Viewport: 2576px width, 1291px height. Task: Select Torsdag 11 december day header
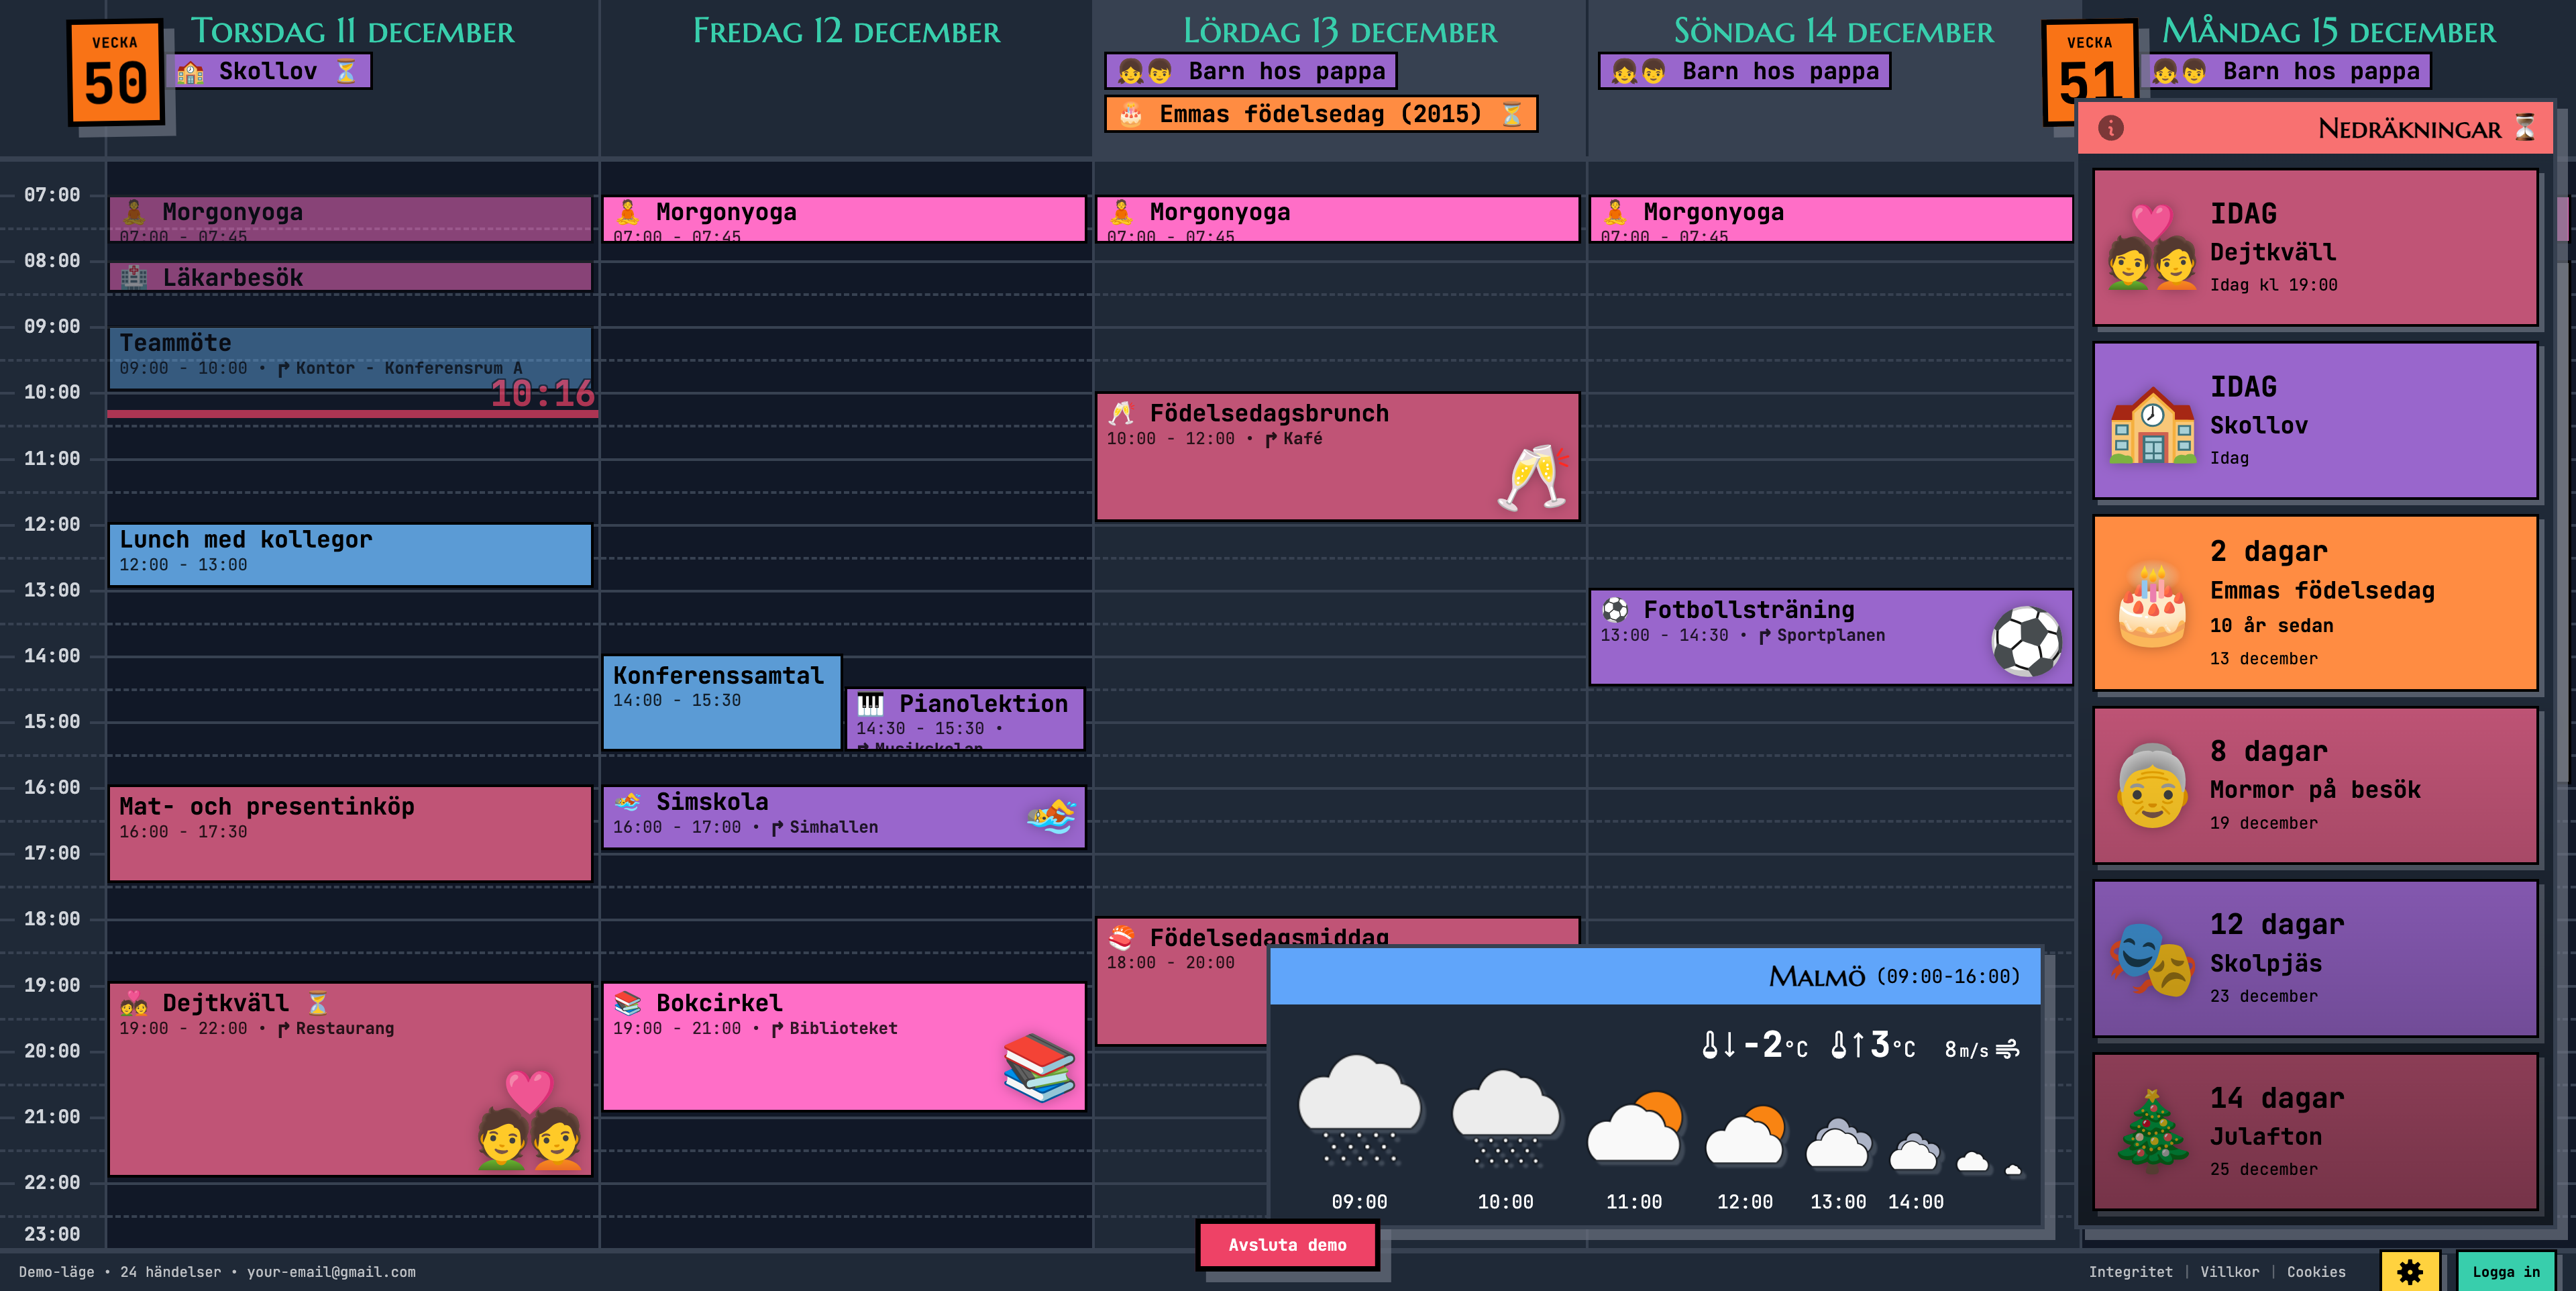tap(353, 31)
